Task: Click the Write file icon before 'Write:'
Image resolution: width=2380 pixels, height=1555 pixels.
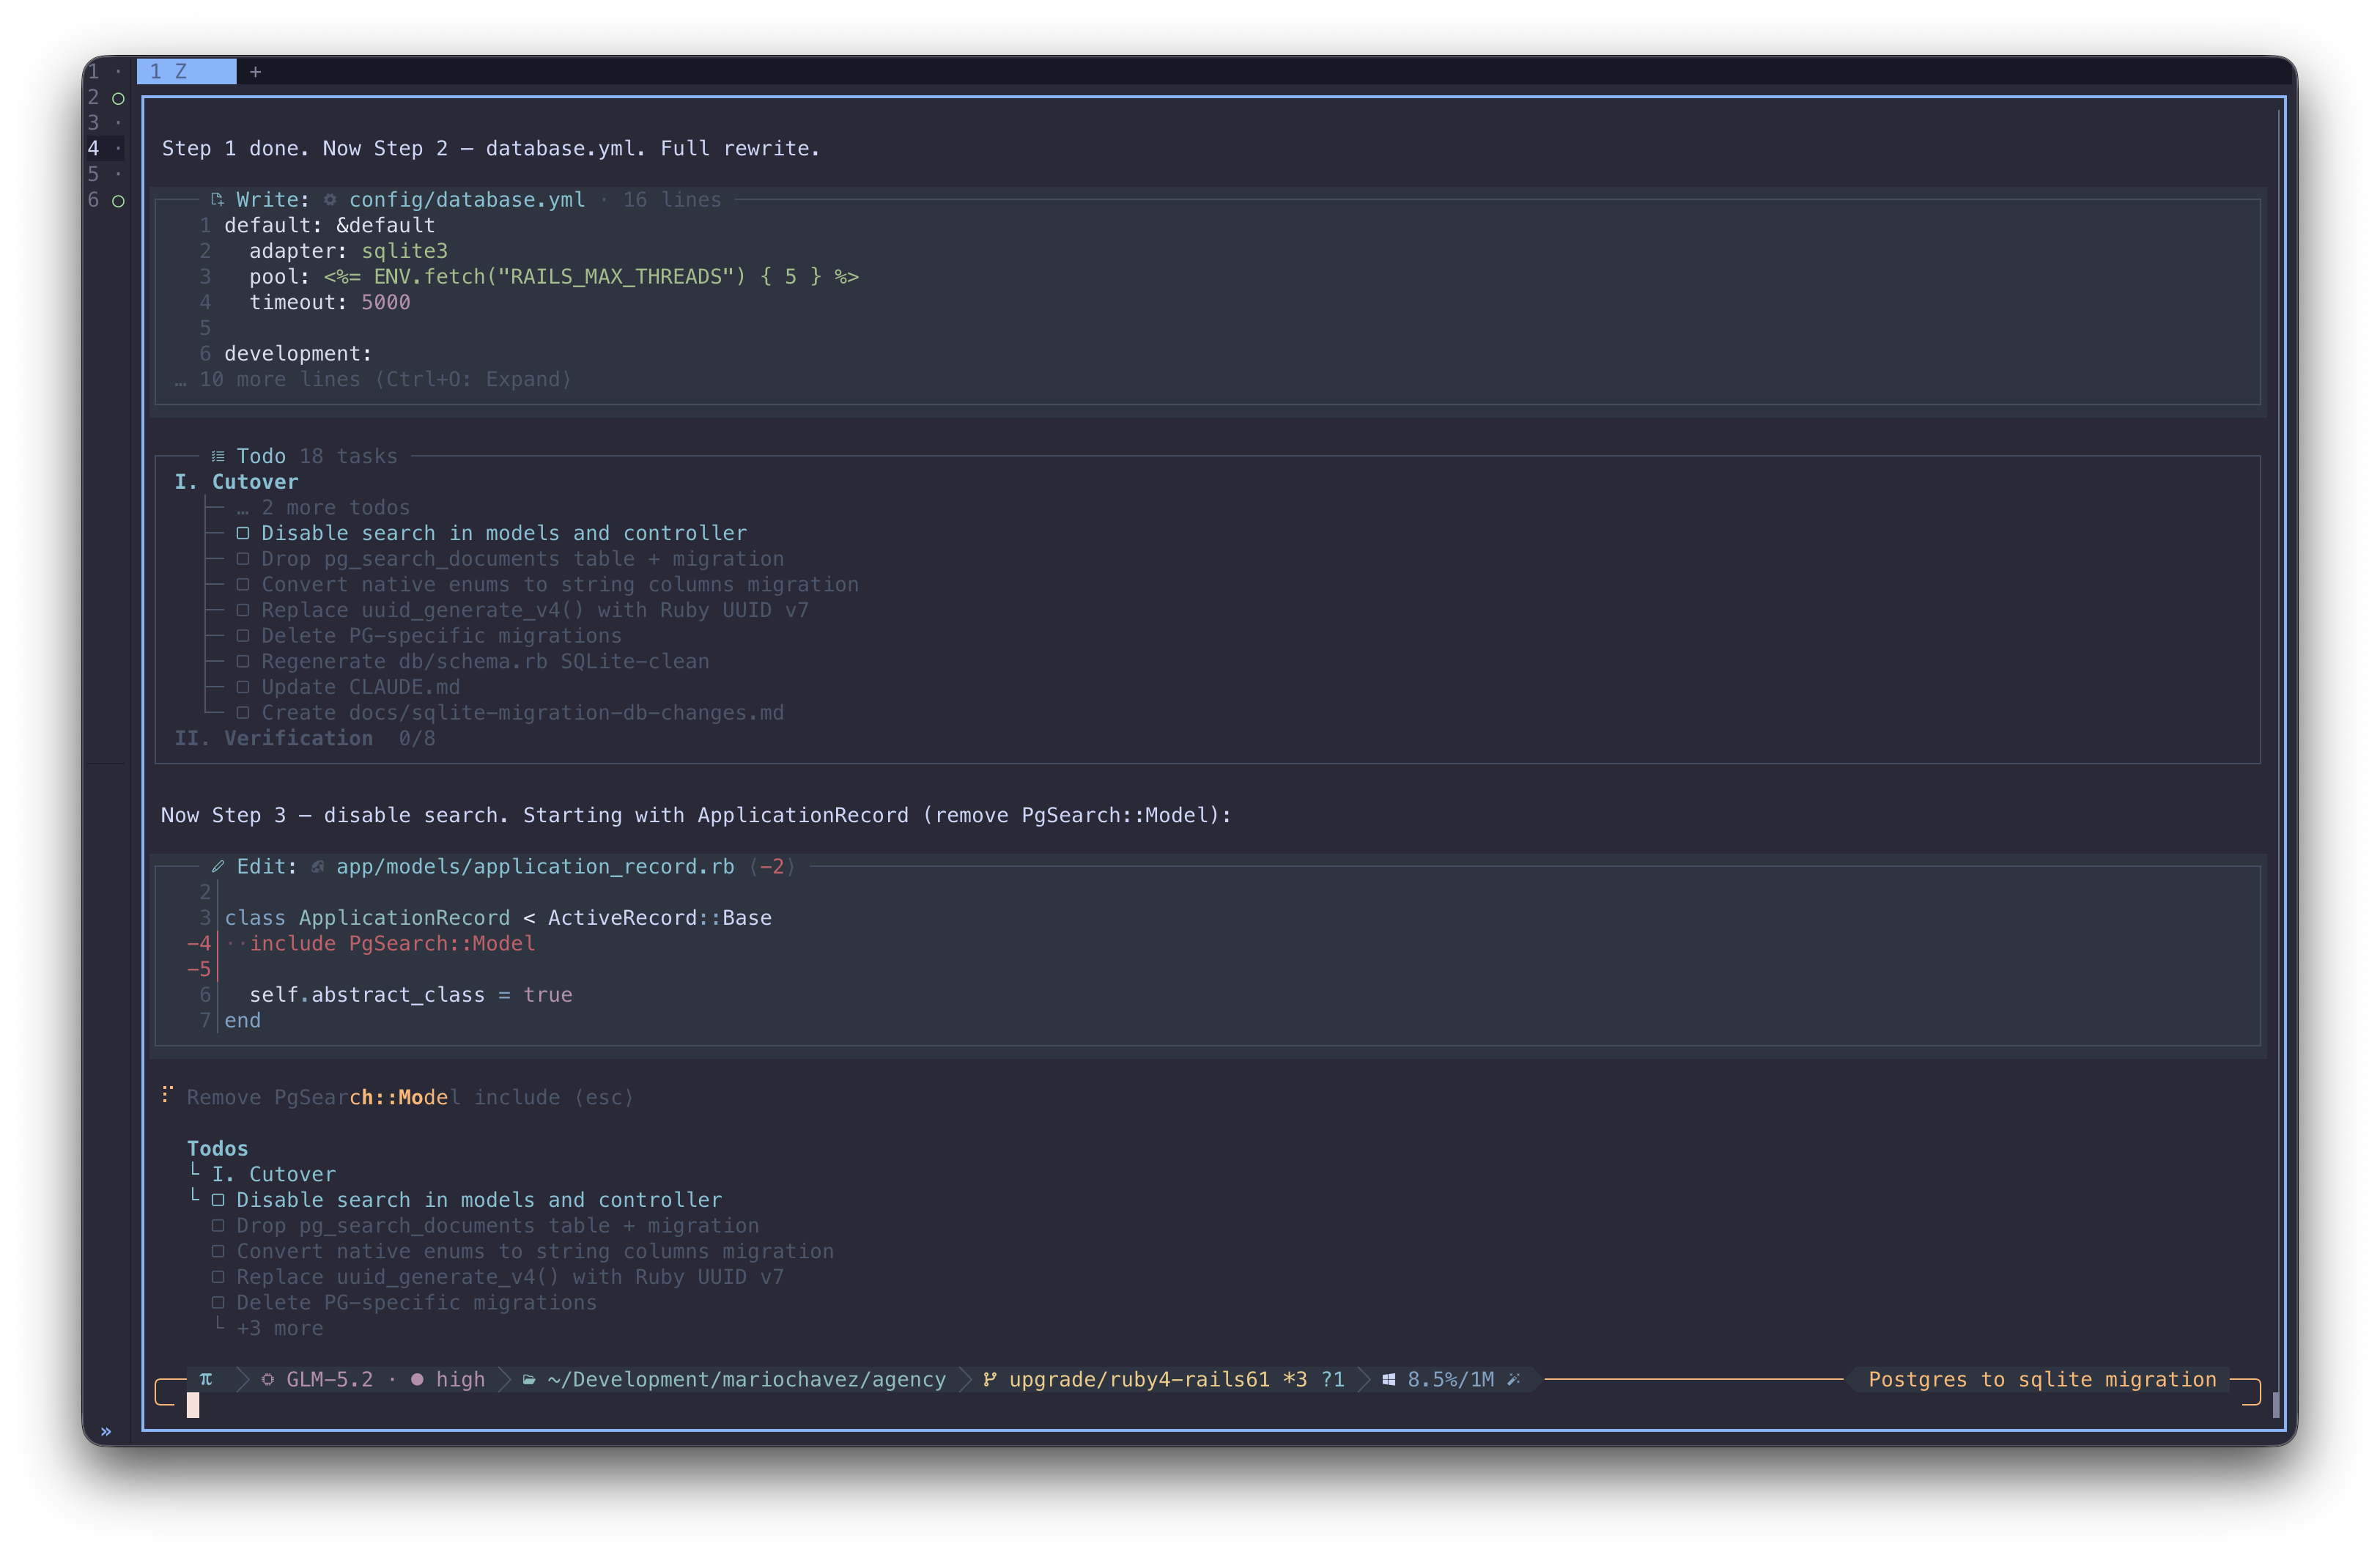Action: 217,199
